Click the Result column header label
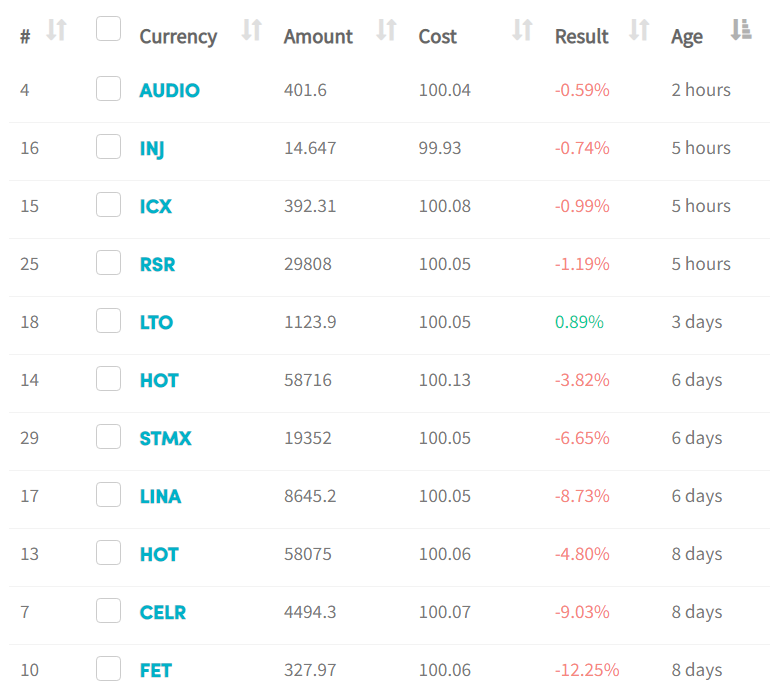The height and width of the screenshot is (695, 770). [x=581, y=36]
